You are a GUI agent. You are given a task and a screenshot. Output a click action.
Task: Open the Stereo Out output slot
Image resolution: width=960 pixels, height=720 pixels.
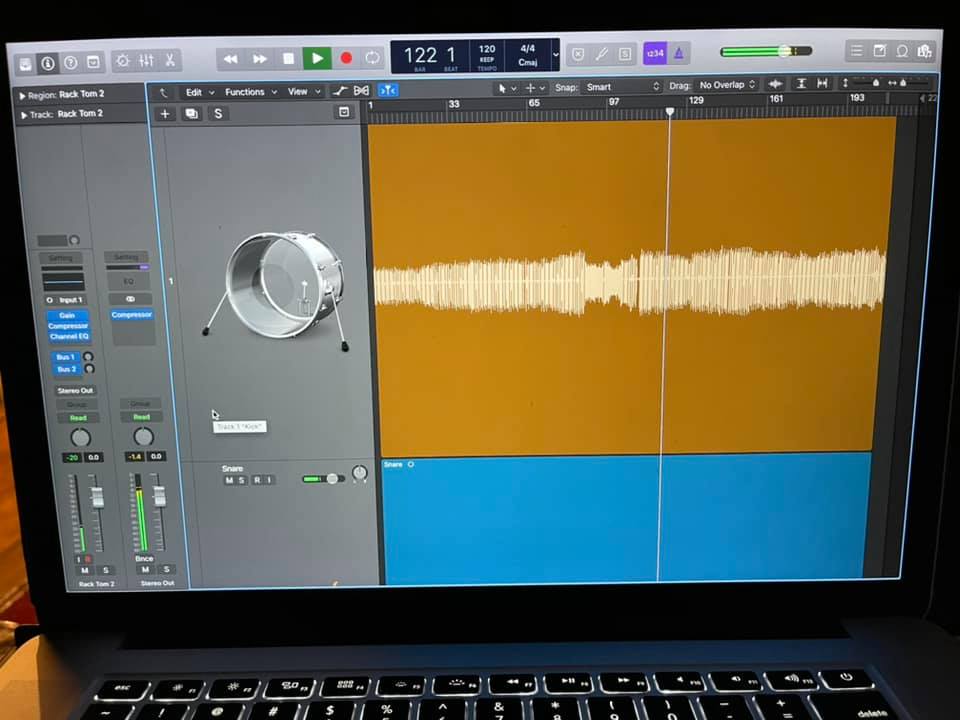(75, 390)
